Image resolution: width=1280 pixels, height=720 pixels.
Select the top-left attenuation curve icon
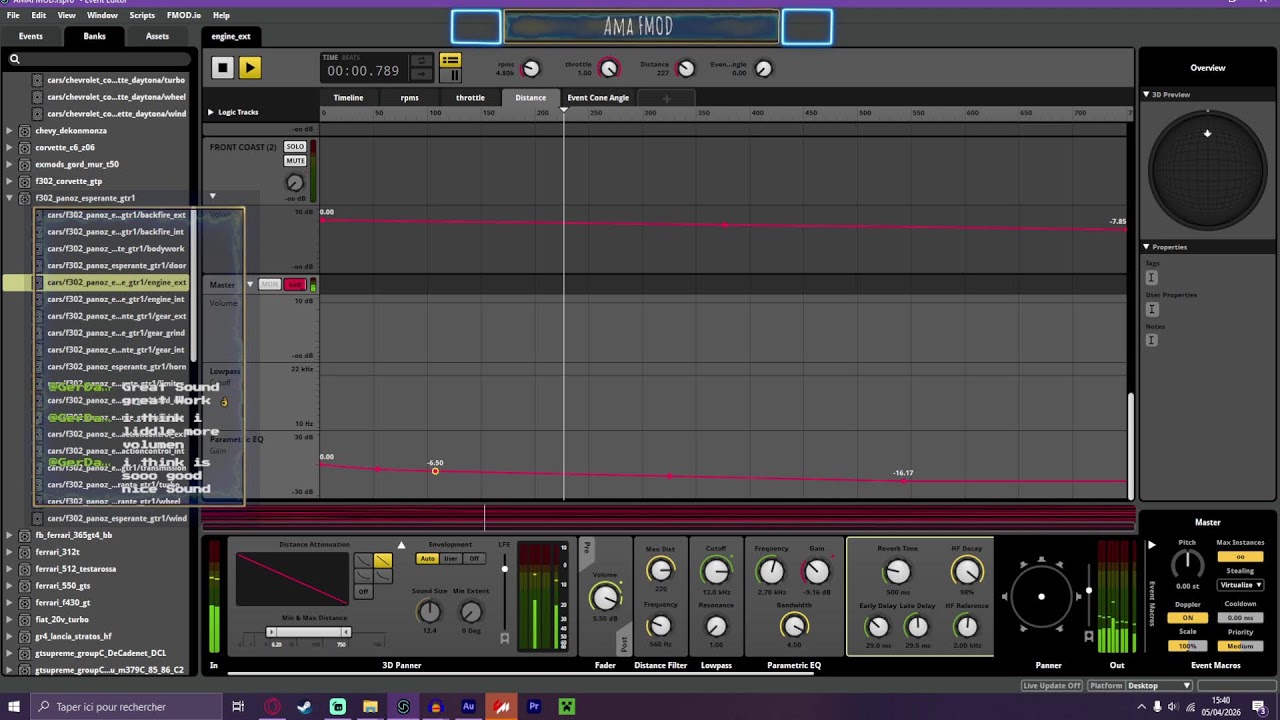(362, 560)
